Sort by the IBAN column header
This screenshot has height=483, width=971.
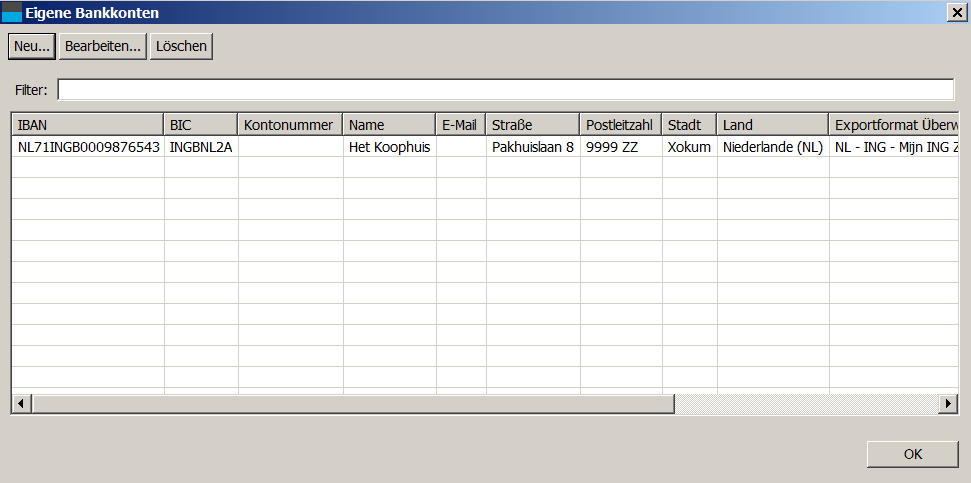coord(88,125)
